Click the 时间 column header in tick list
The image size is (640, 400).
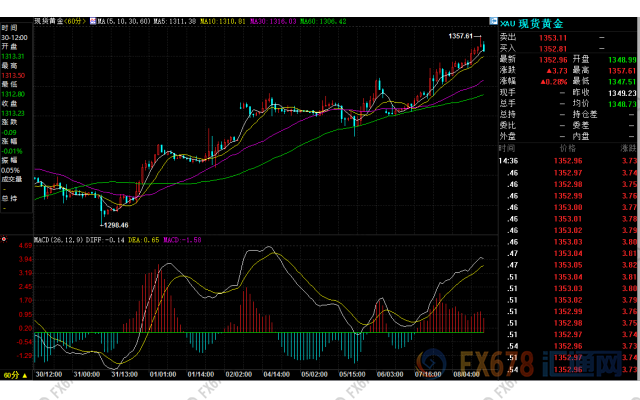point(507,146)
